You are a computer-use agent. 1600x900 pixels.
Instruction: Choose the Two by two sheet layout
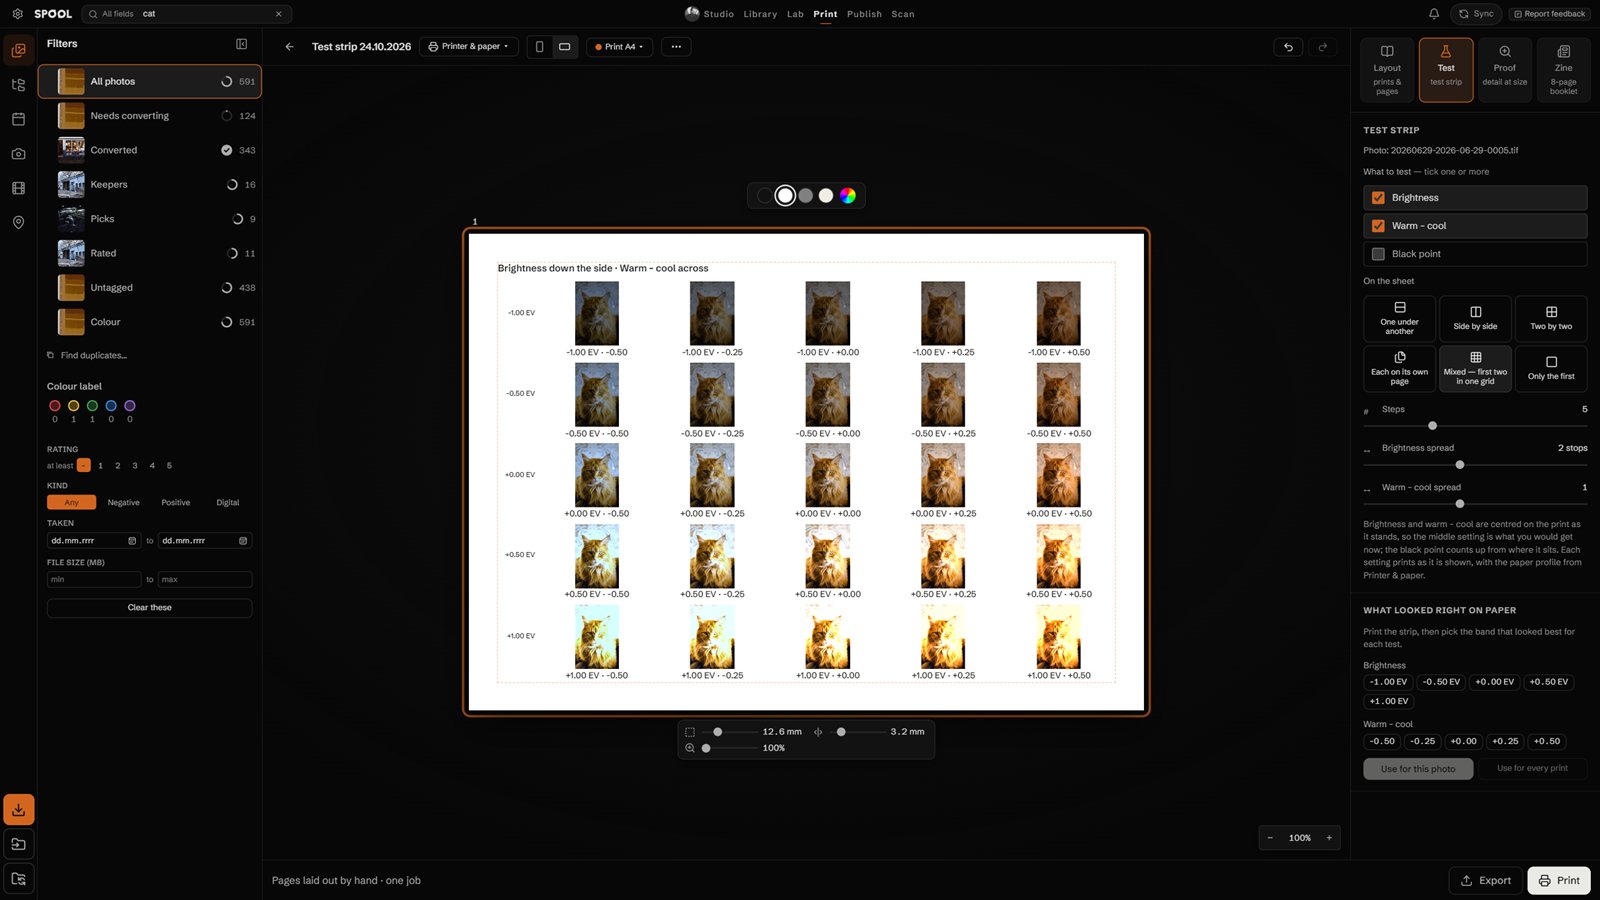click(1551, 318)
